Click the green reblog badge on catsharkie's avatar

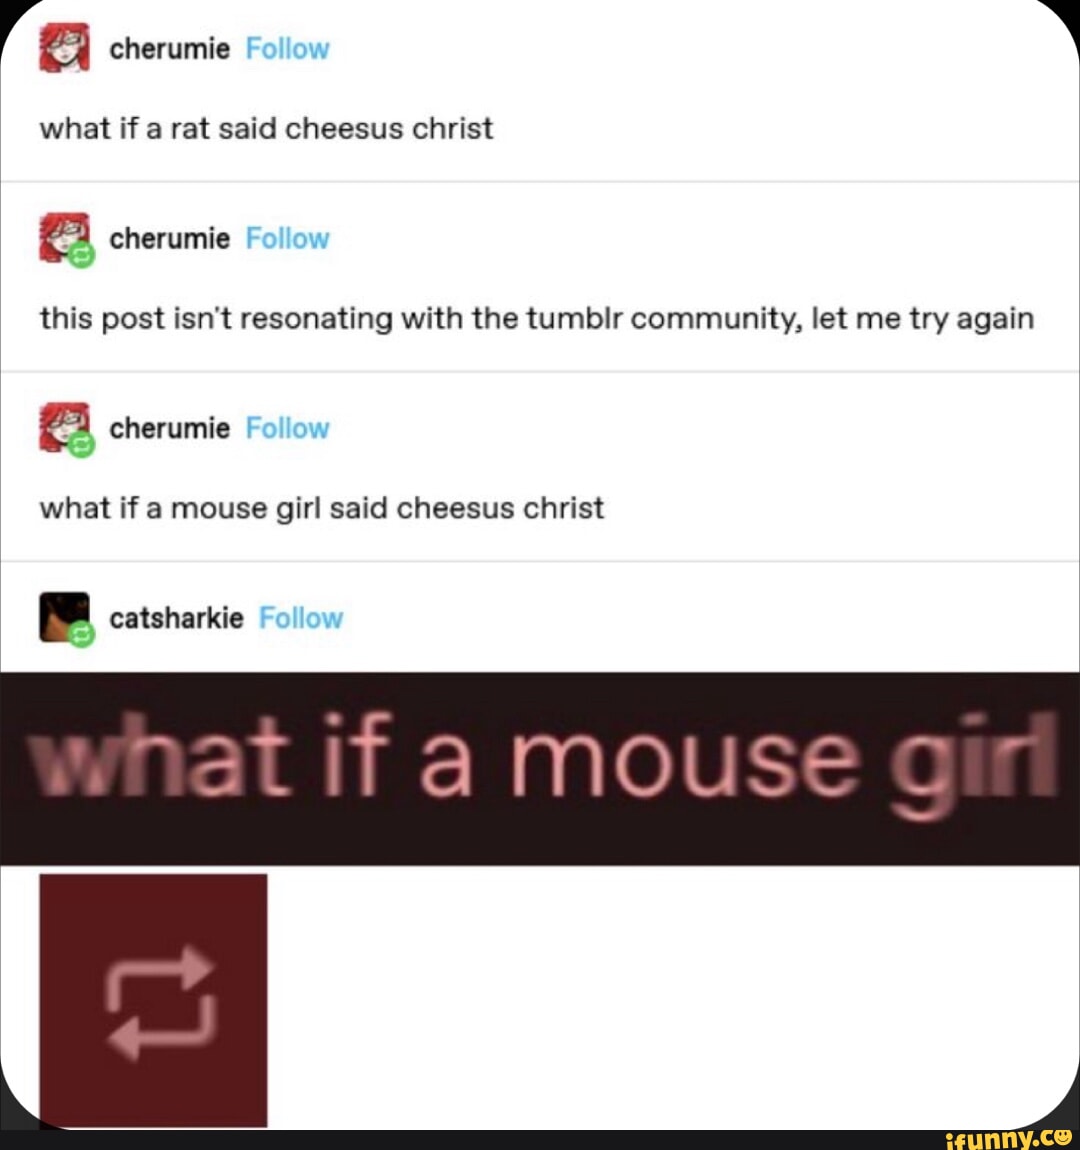81,634
